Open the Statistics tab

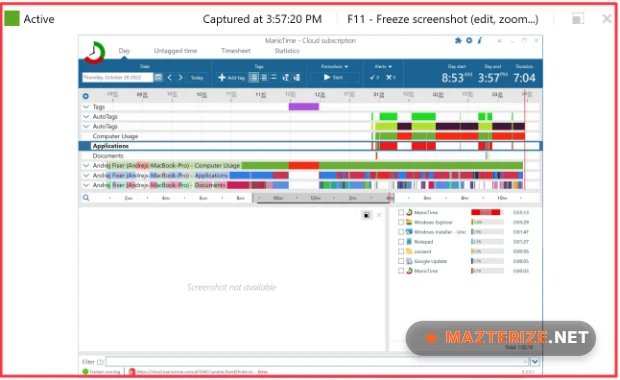(287, 51)
